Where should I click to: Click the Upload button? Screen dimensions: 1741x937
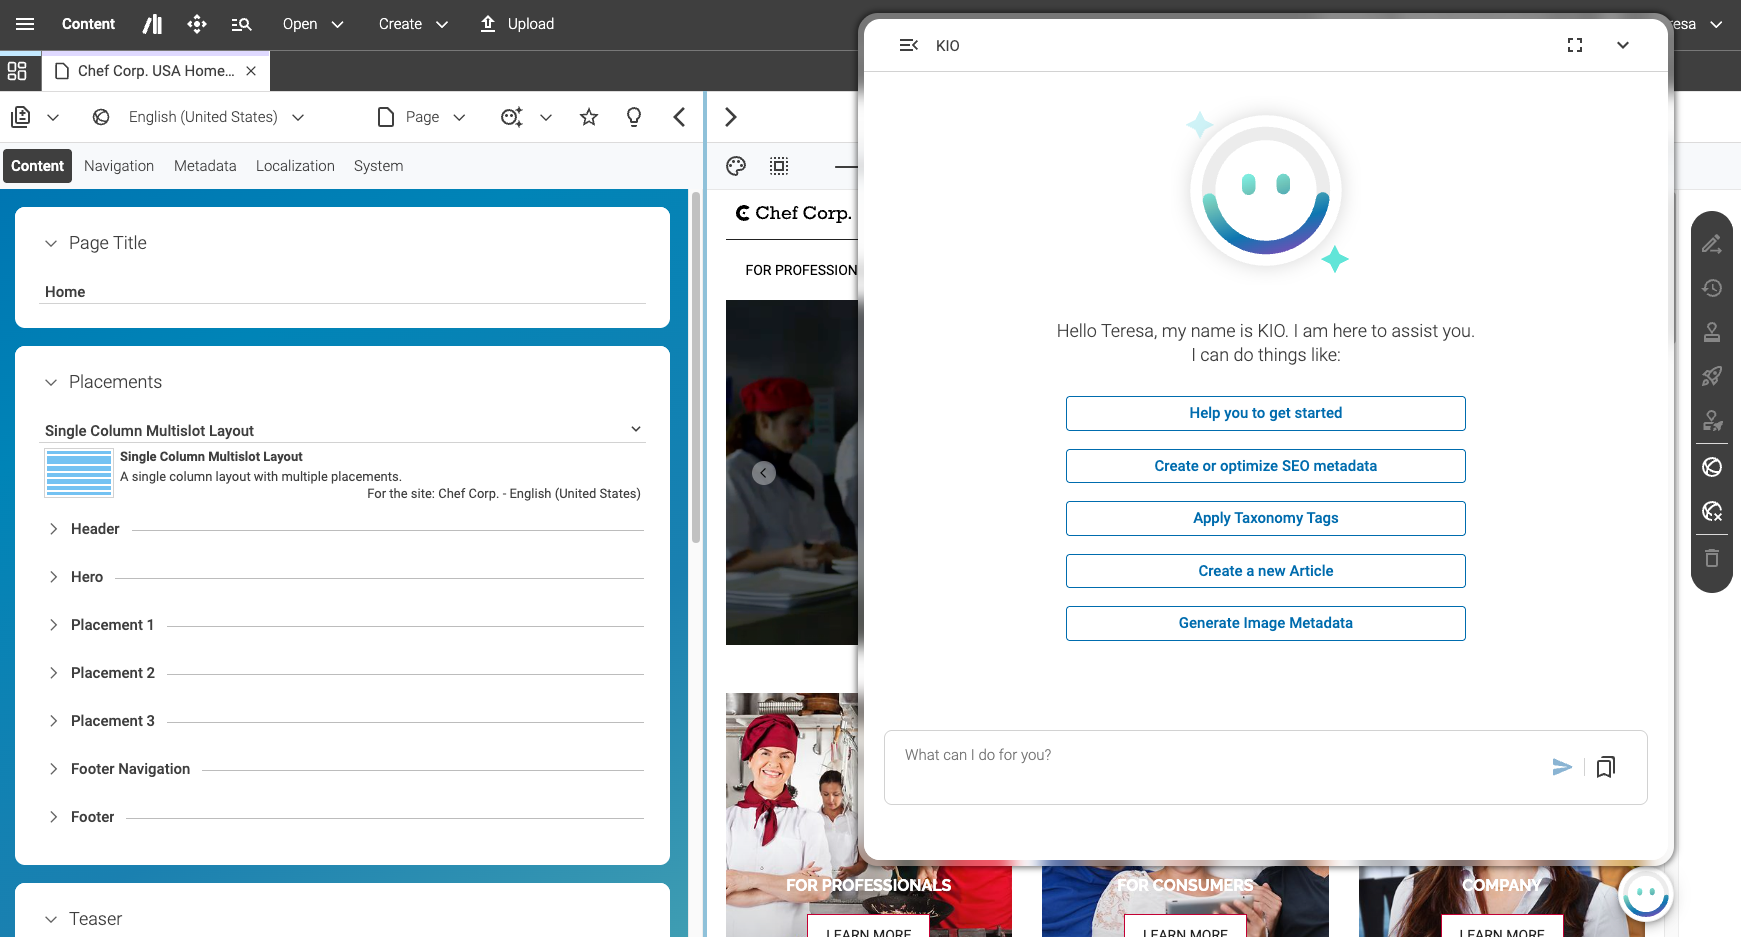517,24
